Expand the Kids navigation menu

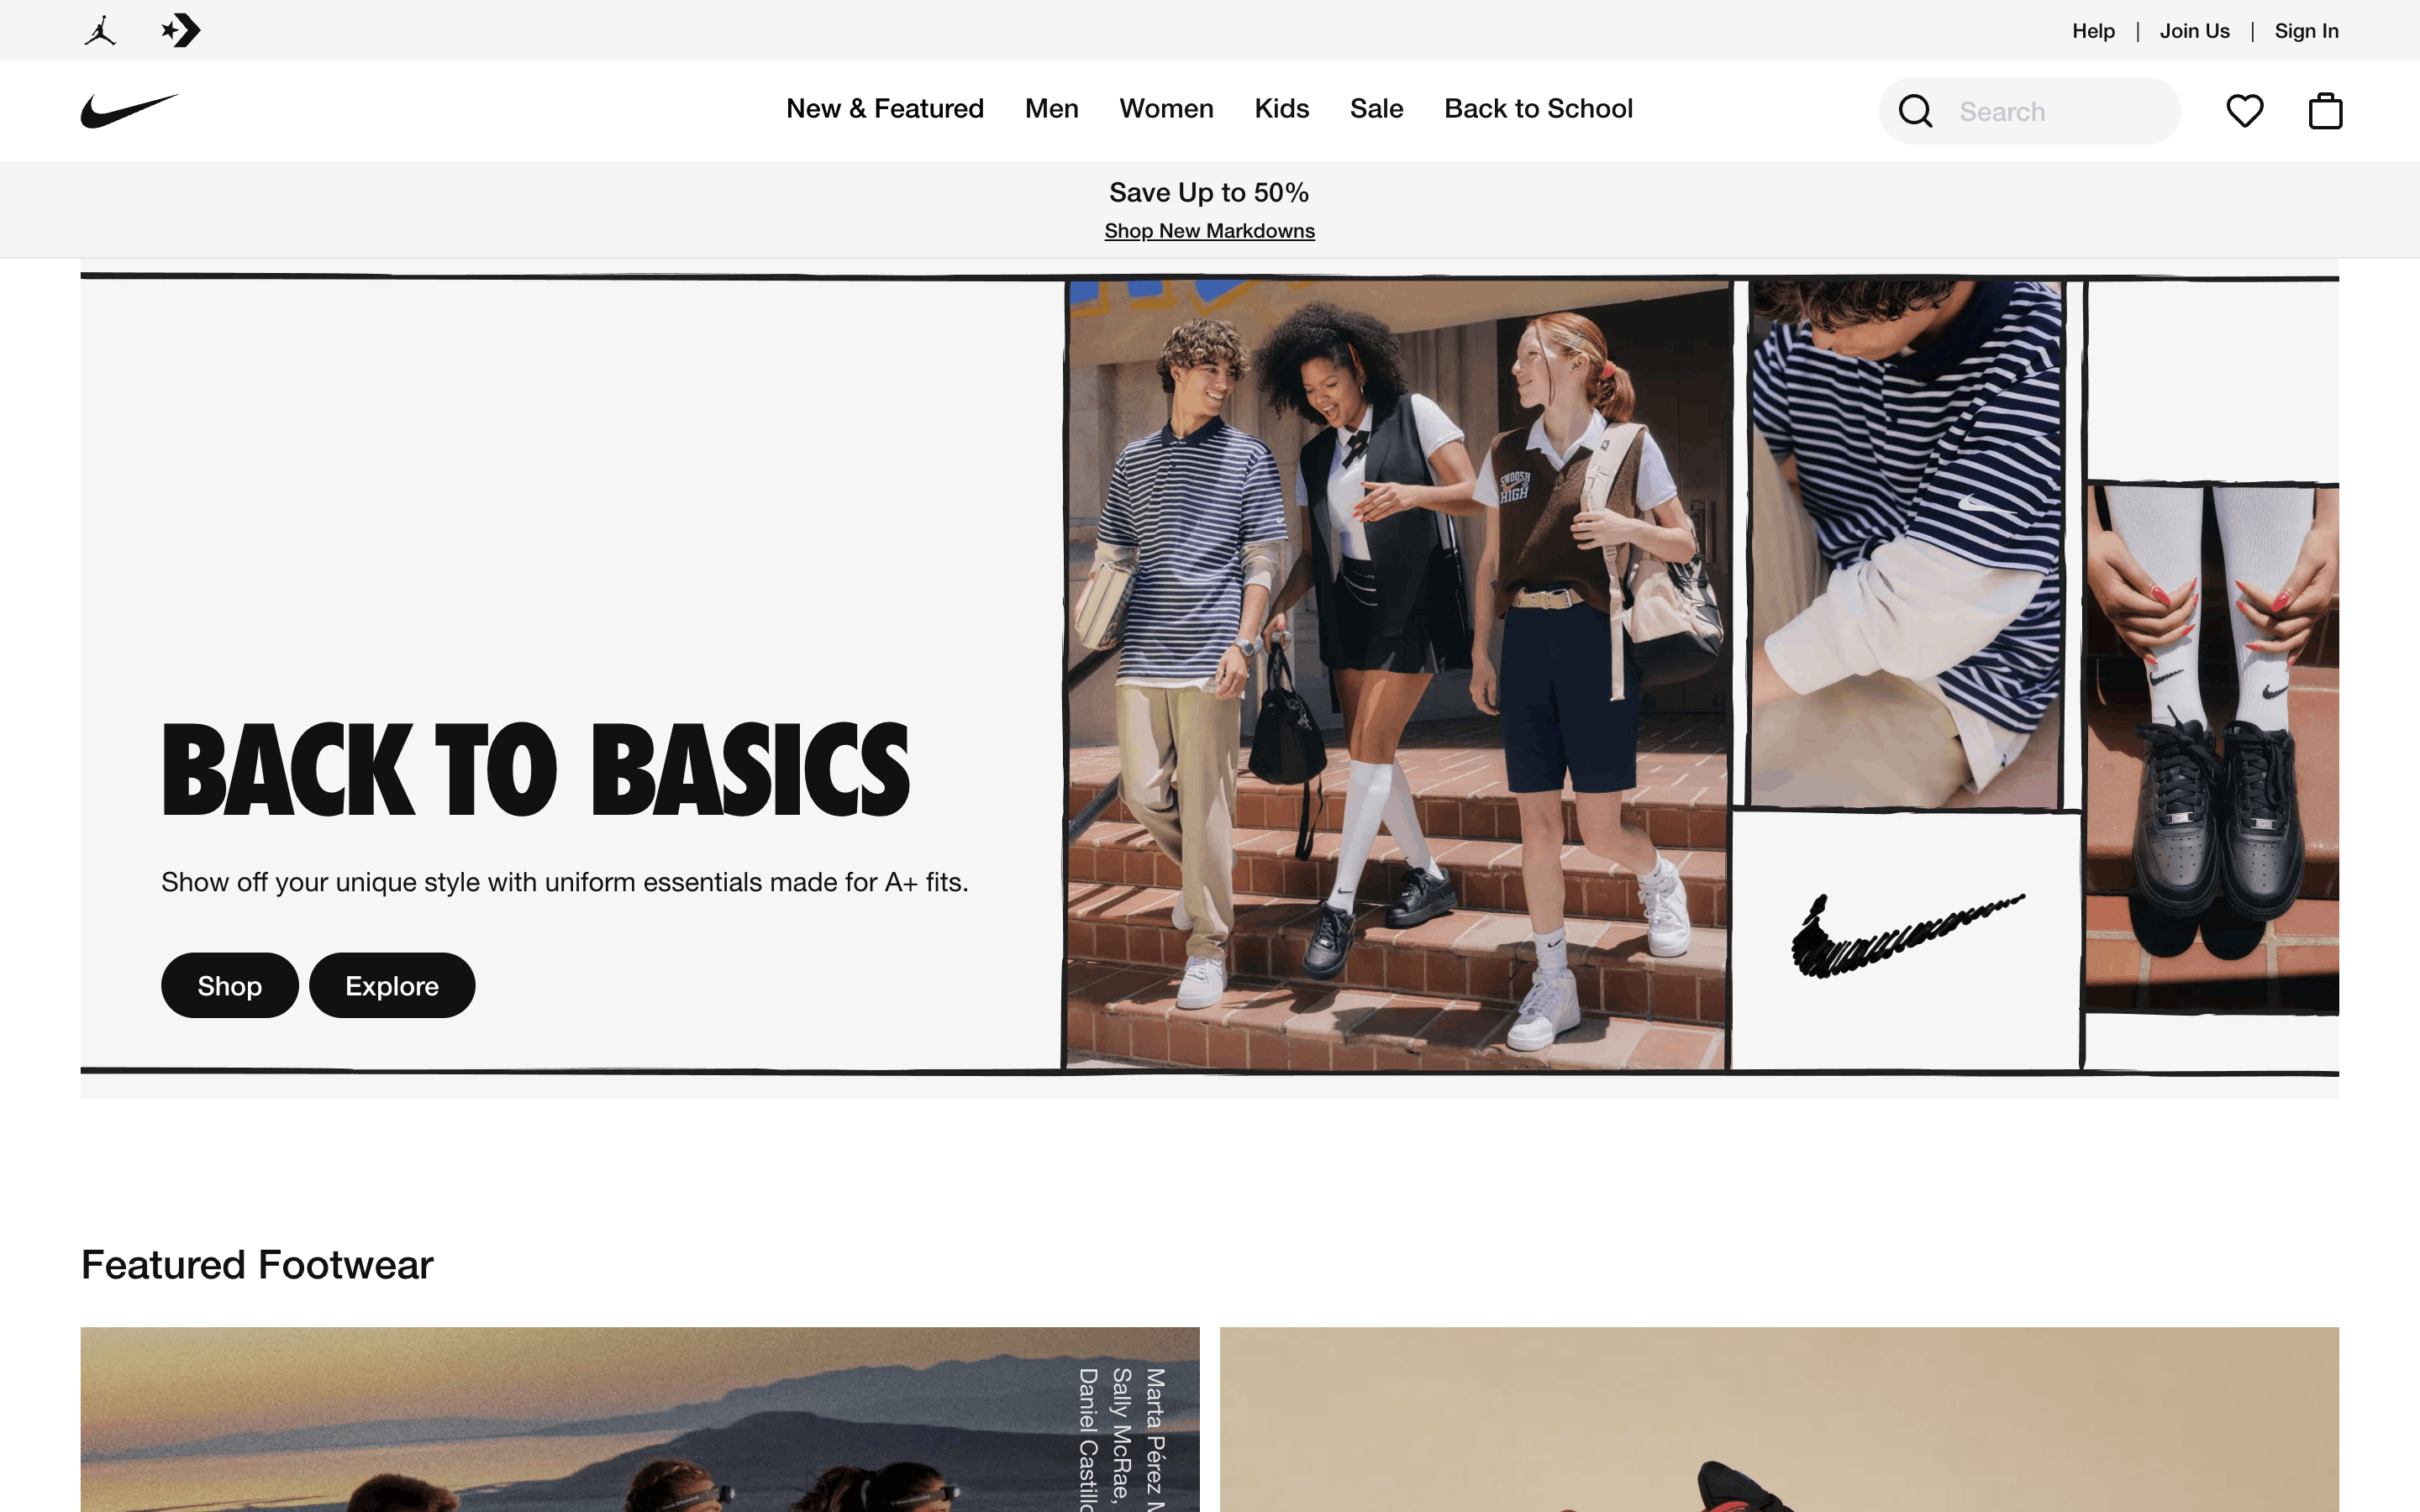click(x=1281, y=108)
